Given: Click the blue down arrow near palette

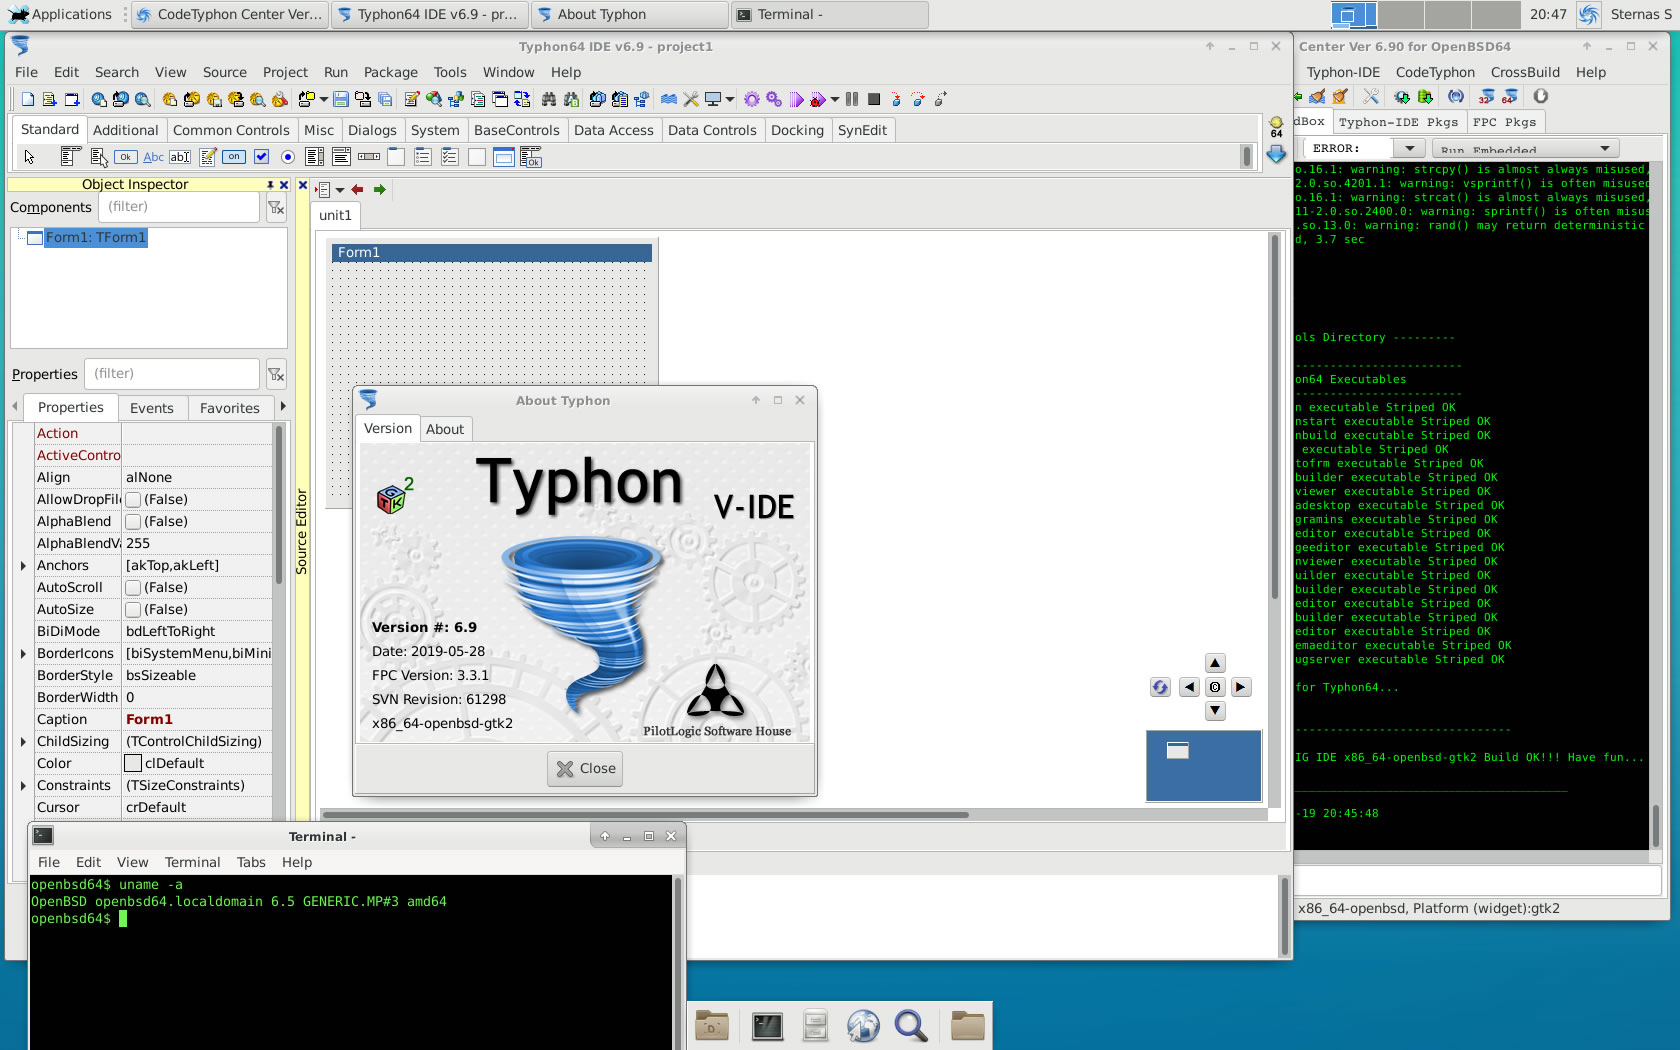Looking at the screenshot, I should (x=1276, y=154).
